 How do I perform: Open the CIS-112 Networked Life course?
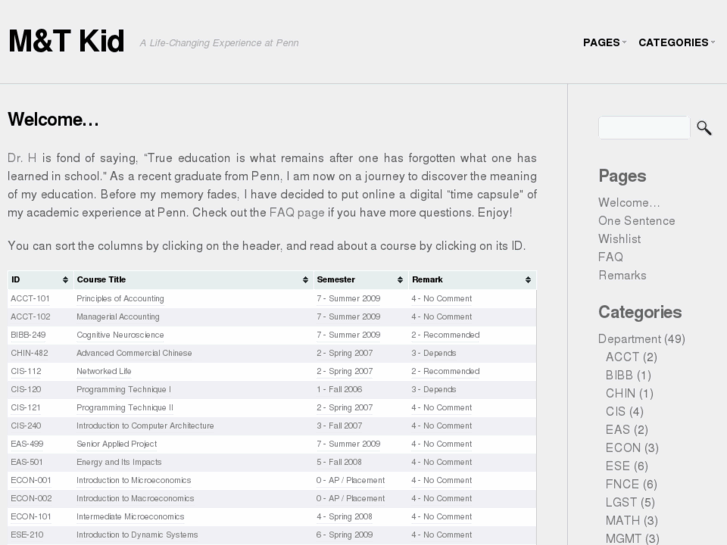tap(27, 371)
